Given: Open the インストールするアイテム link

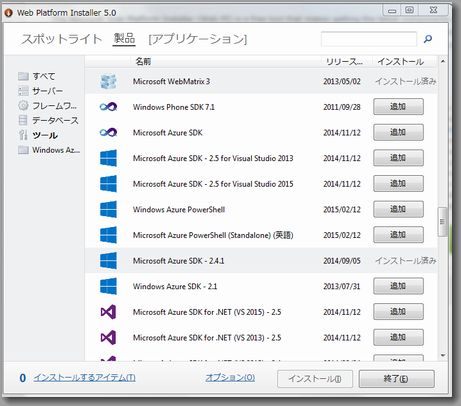Looking at the screenshot, I should point(84,378).
